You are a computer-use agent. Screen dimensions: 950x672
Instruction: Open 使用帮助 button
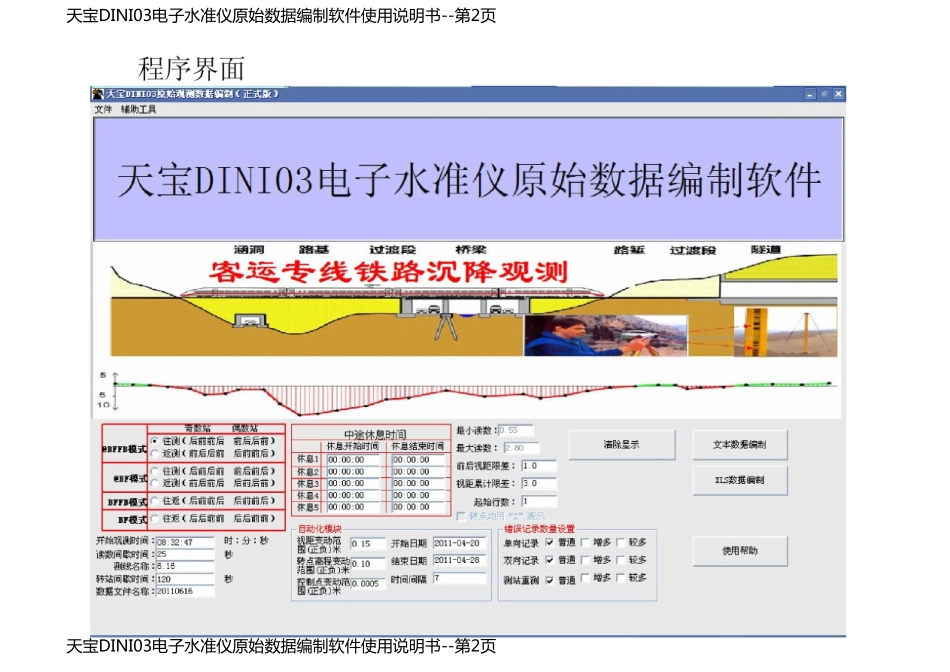coord(740,551)
